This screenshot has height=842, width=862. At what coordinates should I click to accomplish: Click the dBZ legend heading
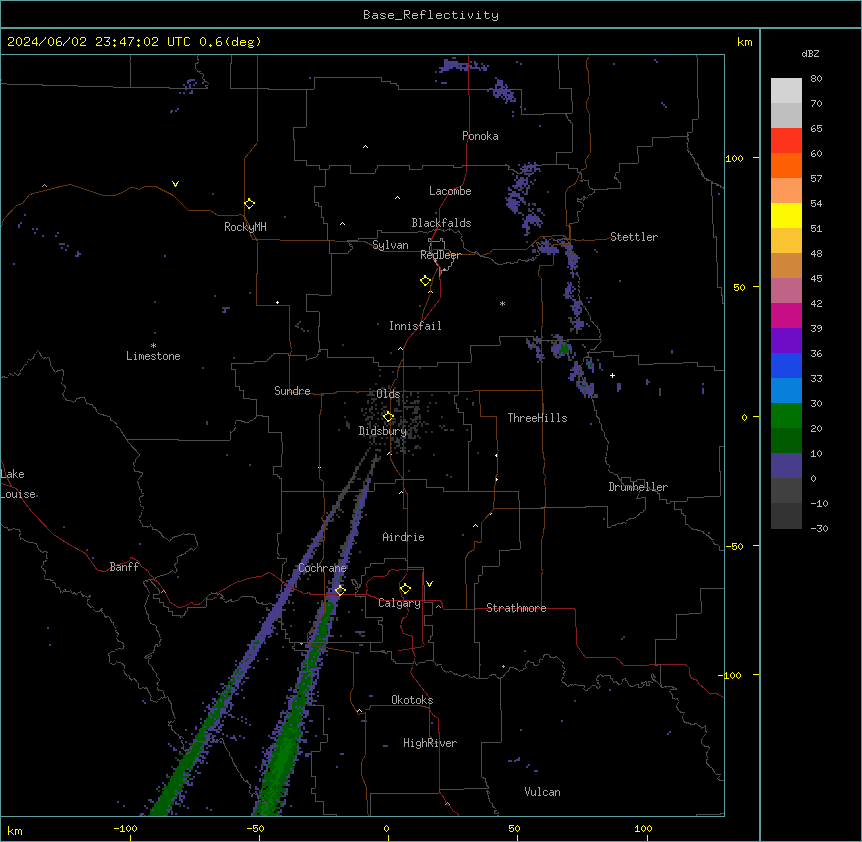pos(810,54)
